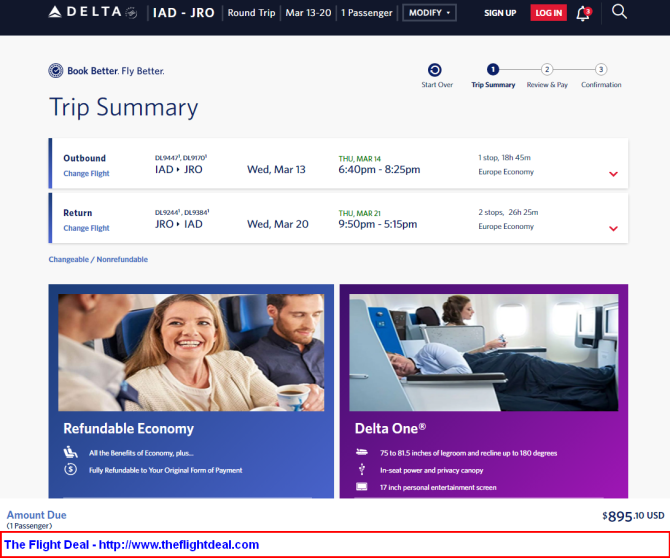
Task: Click the dollar refund icon under Refundable Economy
Action: pos(71,470)
